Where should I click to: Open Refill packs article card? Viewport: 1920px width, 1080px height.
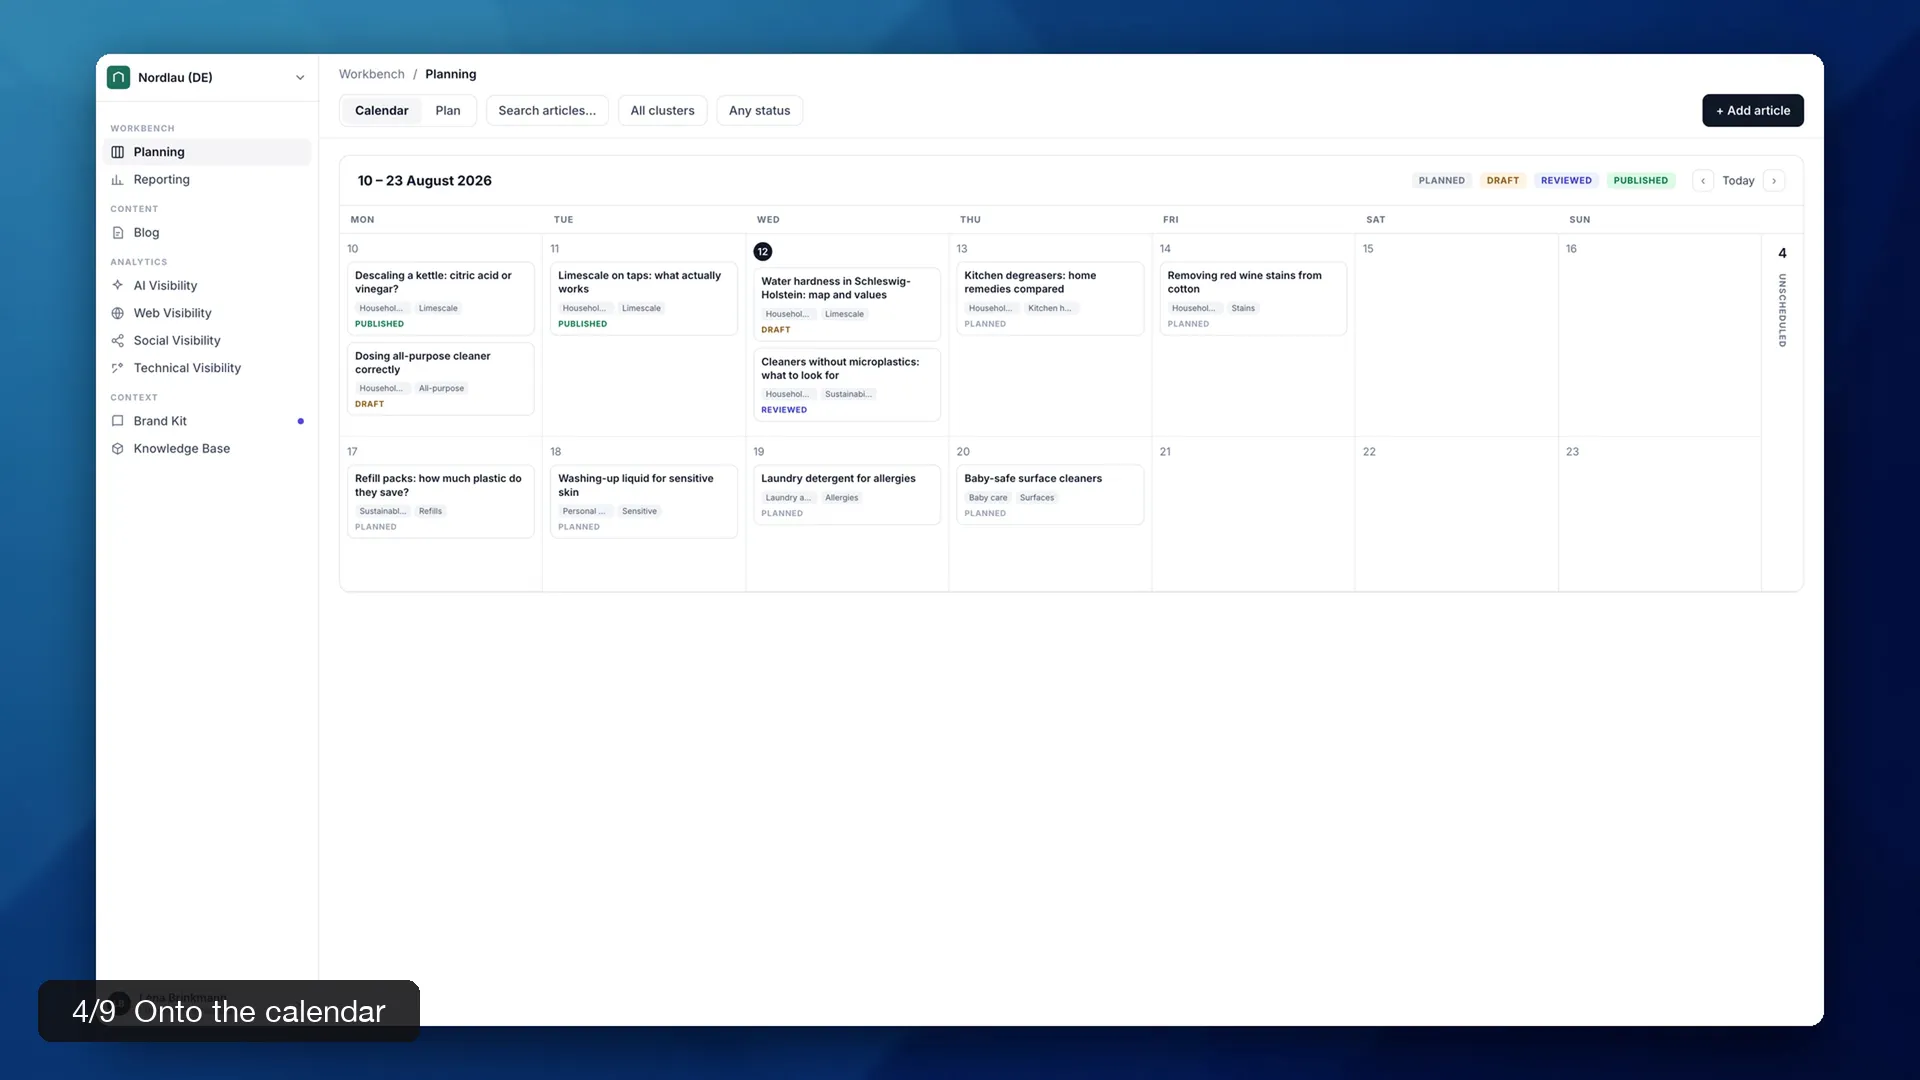[x=440, y=501]
